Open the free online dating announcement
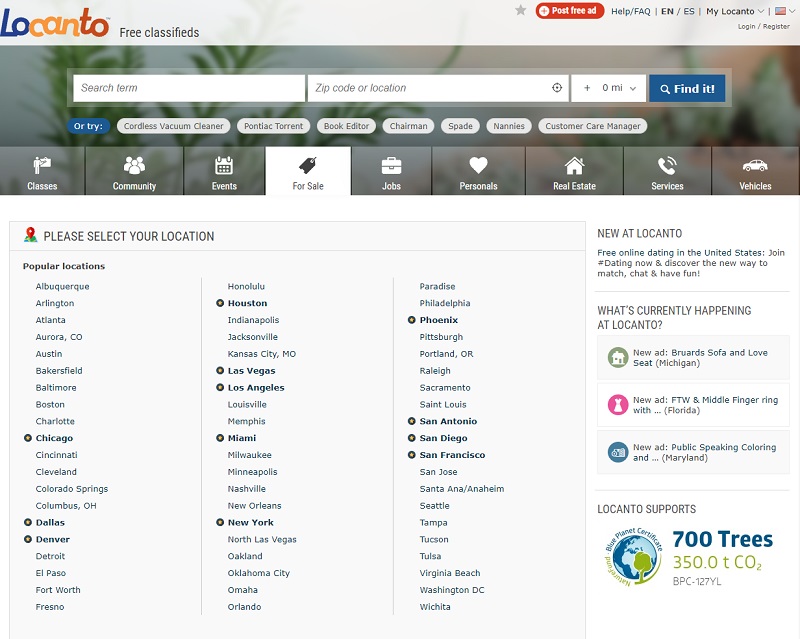This screenshot has height=639, width=800. tap(691, 263)
